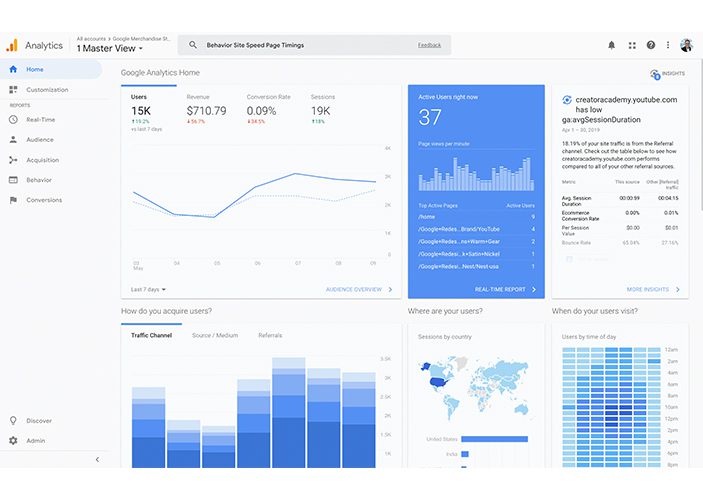Image resolution: width=703 pixels, height=500 pixels.
Task: Click the /home active page row
Action: coord(476,217)
